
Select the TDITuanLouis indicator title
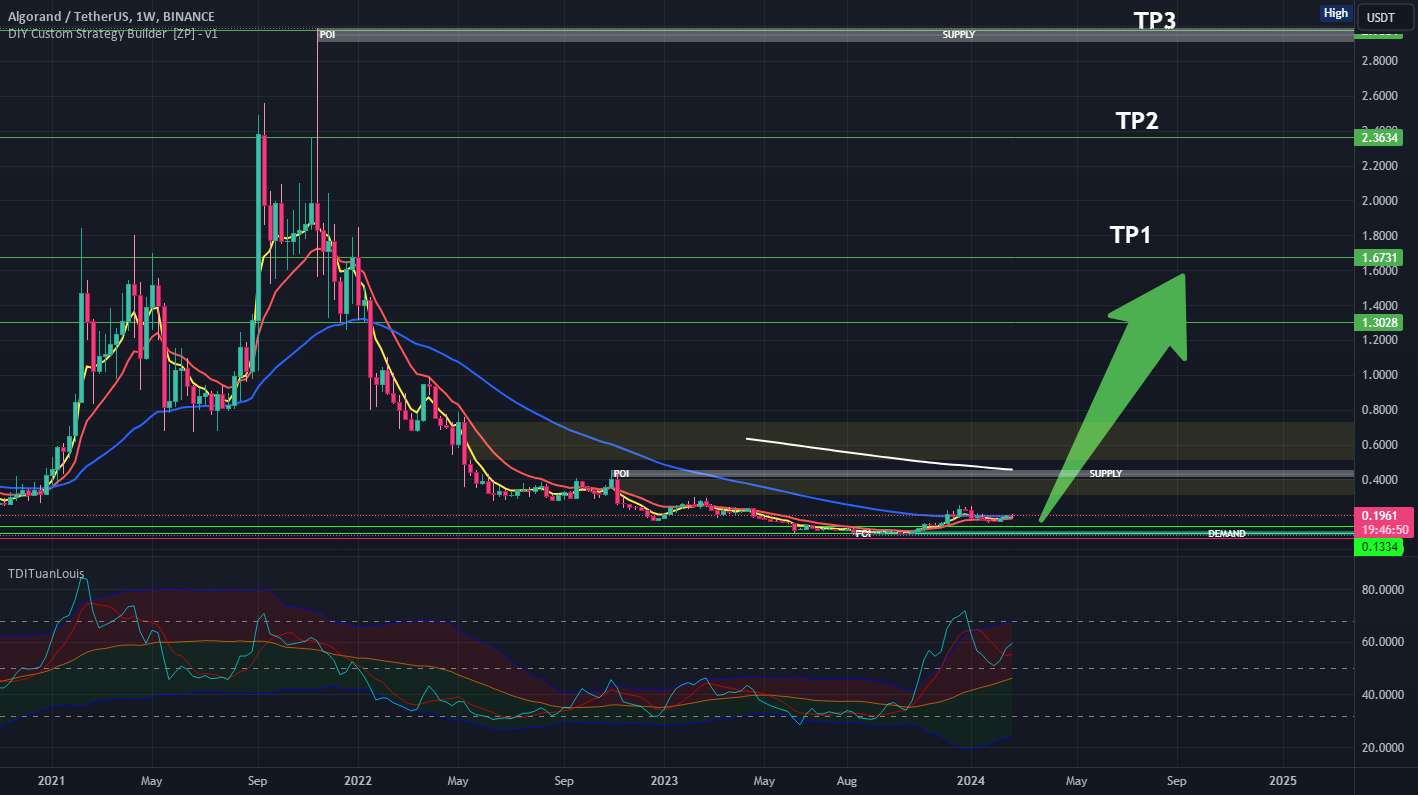pos(47,574)
